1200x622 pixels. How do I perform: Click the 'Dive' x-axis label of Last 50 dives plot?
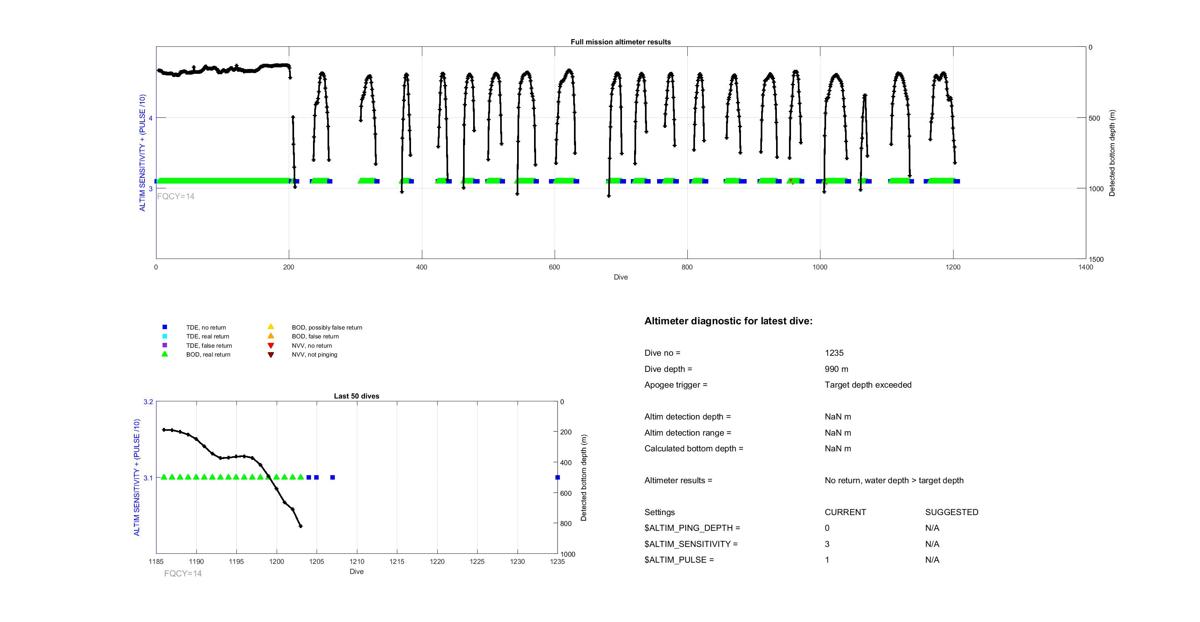pyautogui.click(x=357, y=572)
